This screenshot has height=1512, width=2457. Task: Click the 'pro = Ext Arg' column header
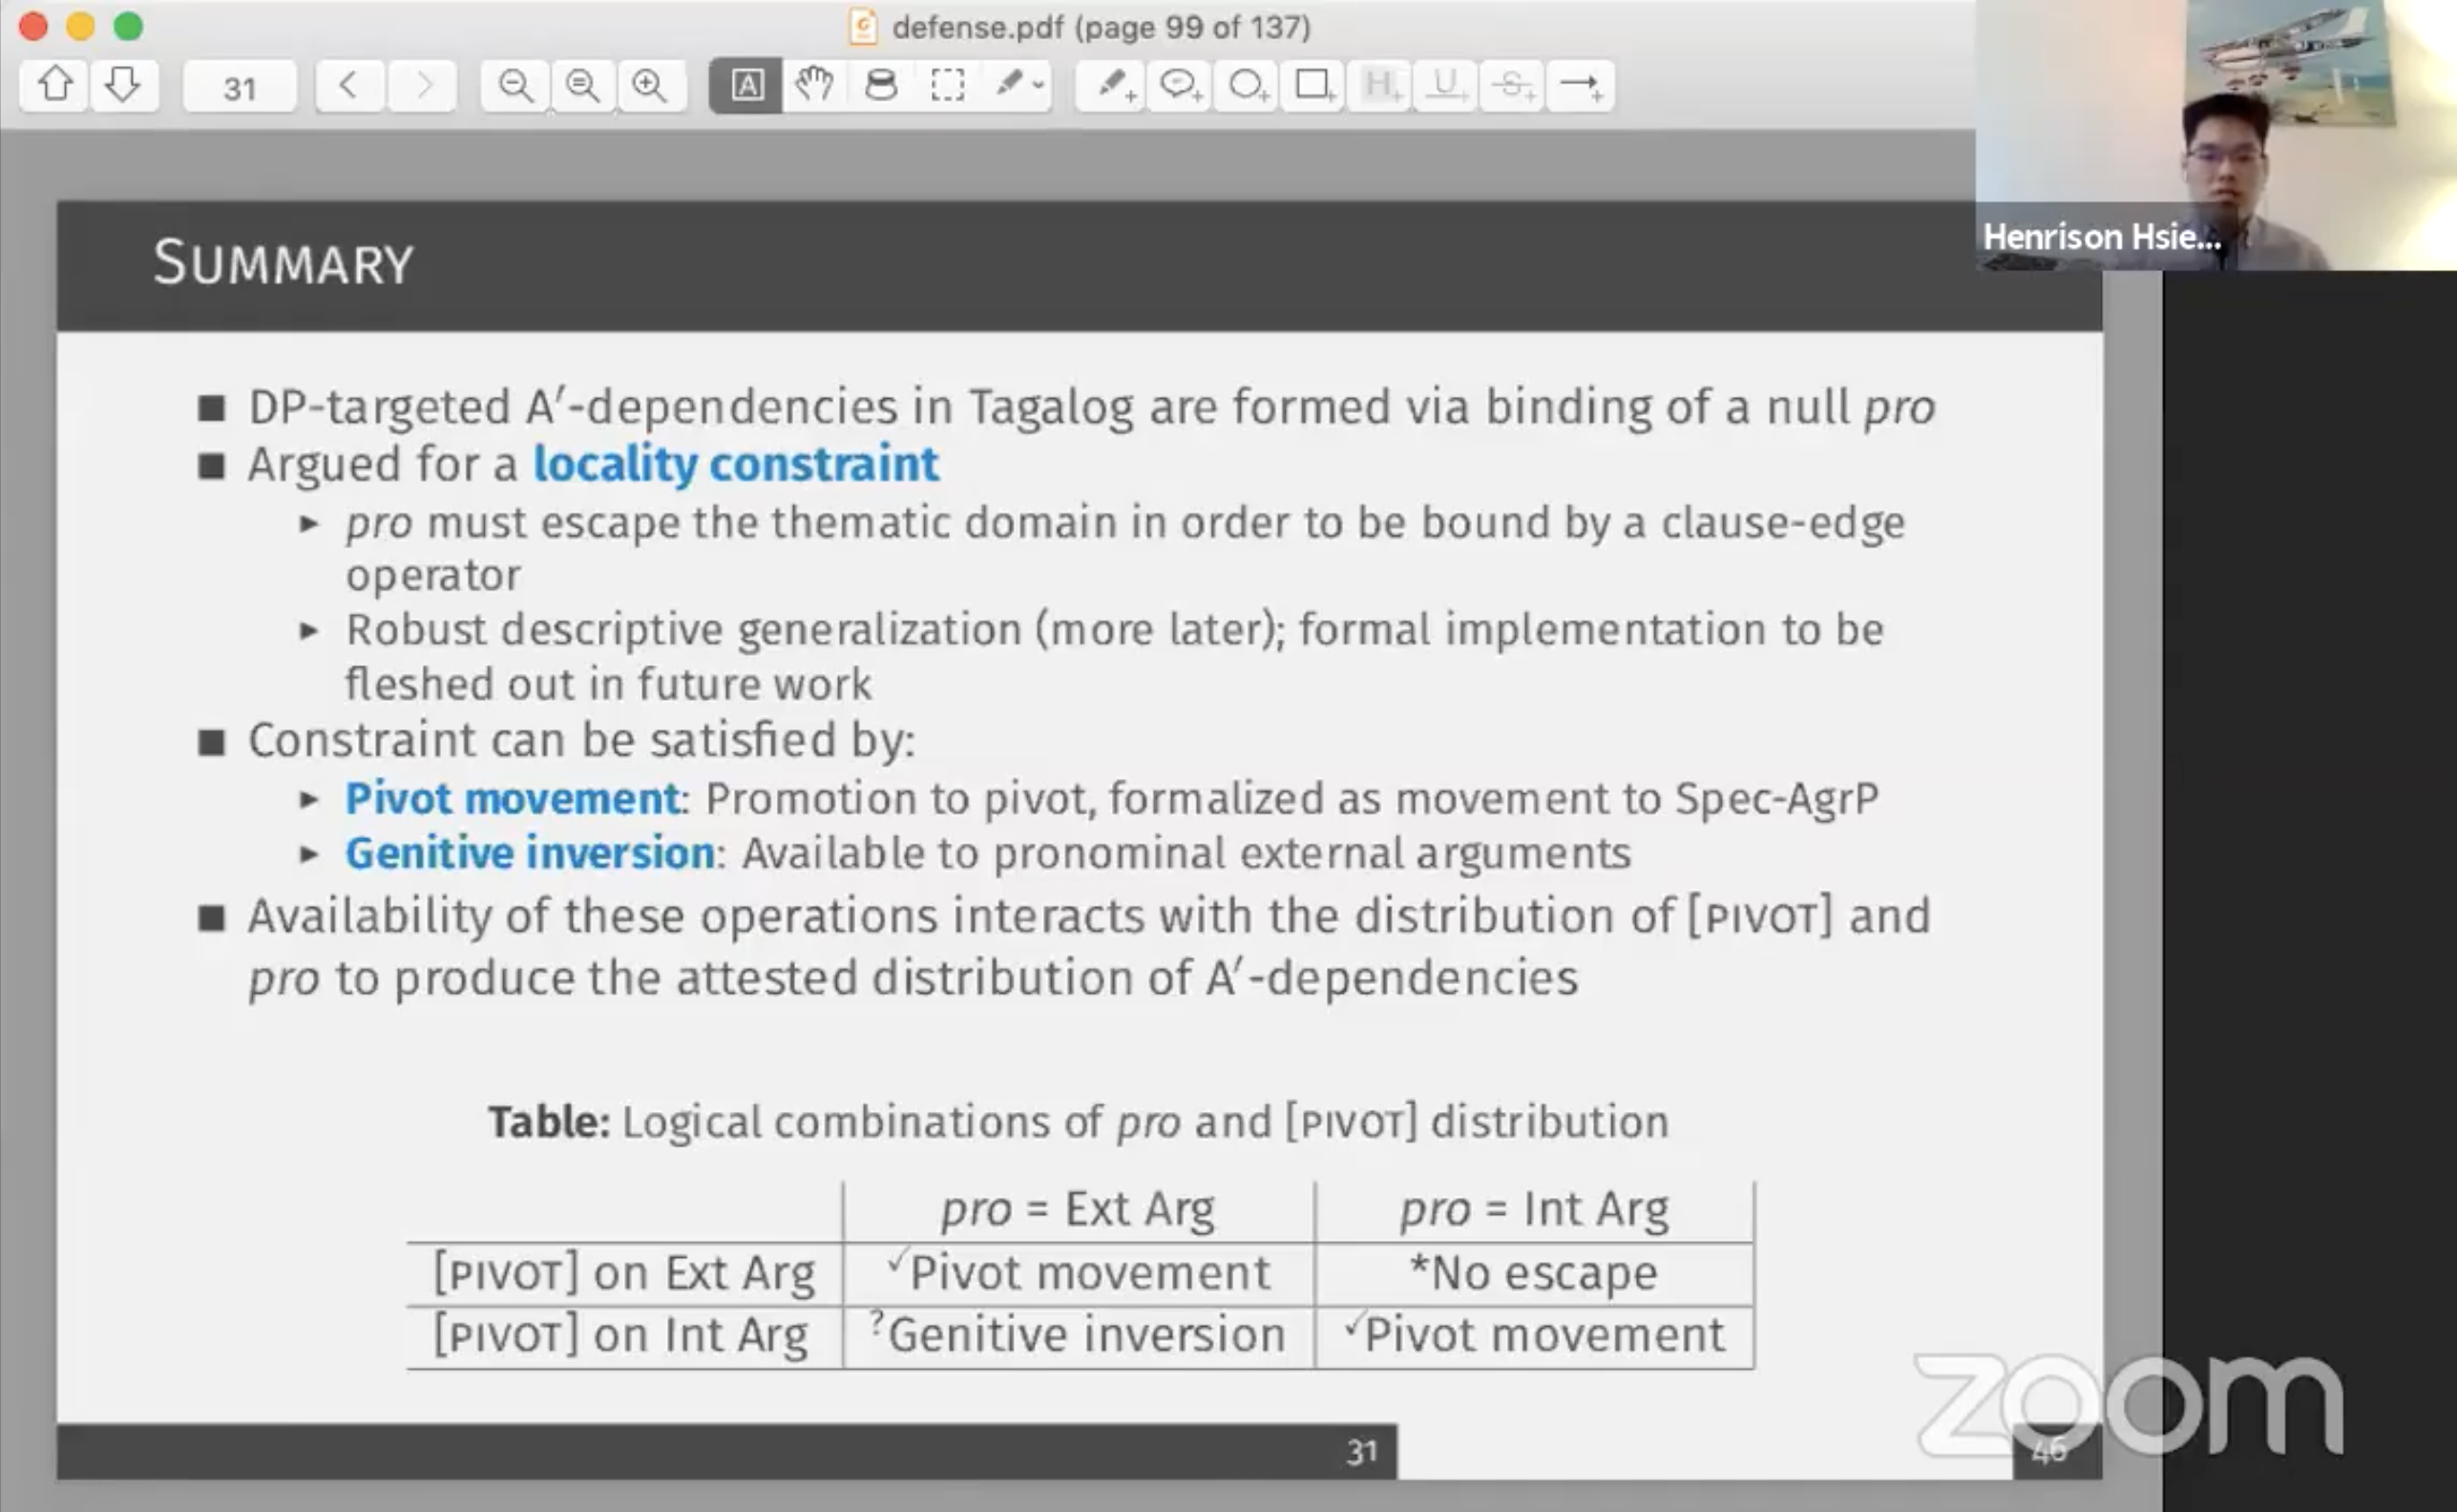point(1078,1209)
